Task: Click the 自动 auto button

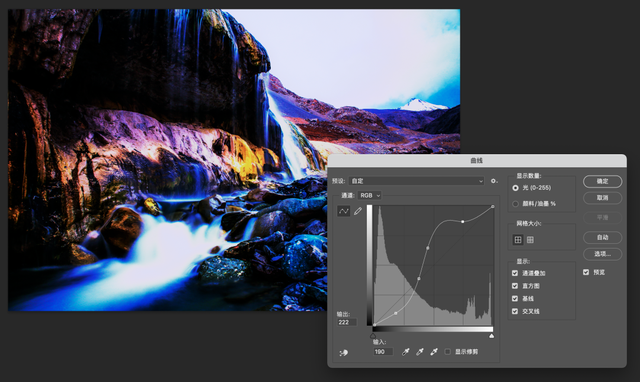Action: [x=602, y=237]
